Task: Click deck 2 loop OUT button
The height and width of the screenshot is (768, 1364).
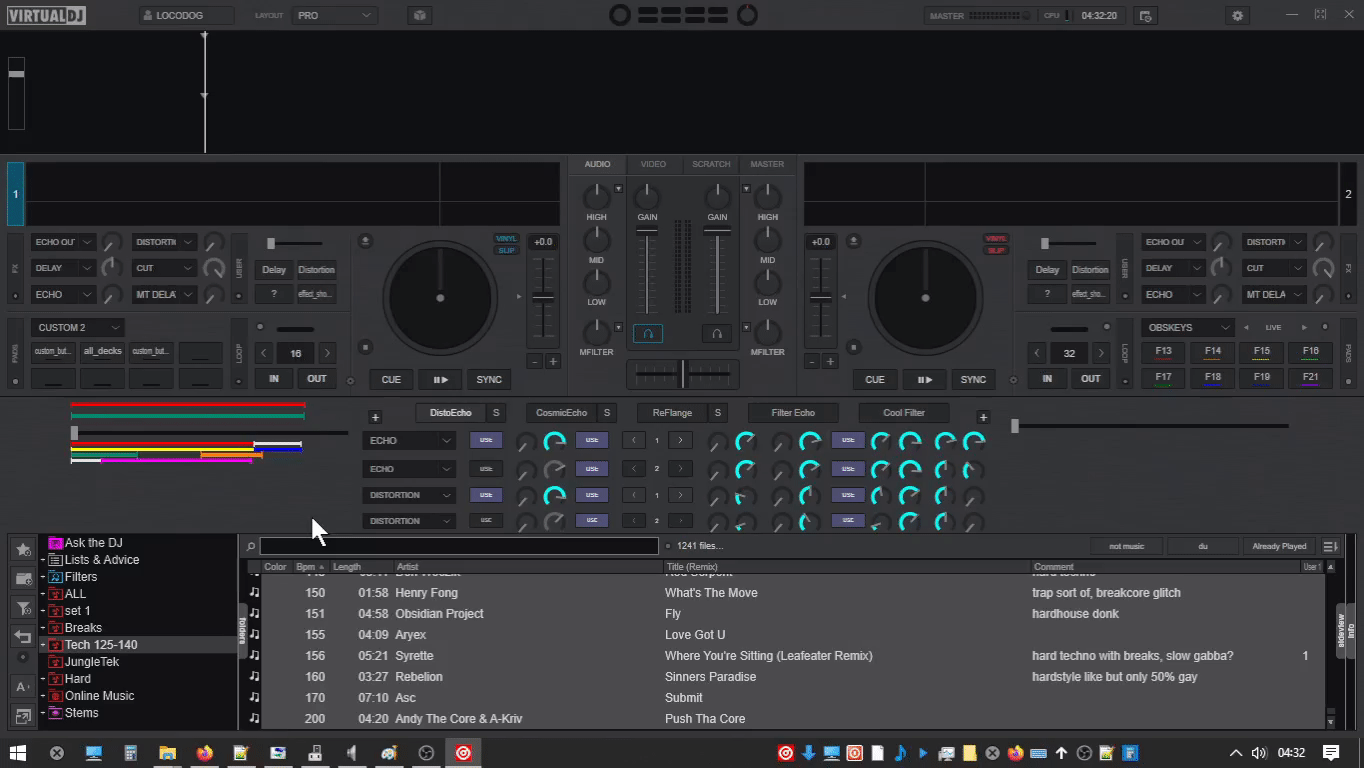Action: (x=1090, y=379)
